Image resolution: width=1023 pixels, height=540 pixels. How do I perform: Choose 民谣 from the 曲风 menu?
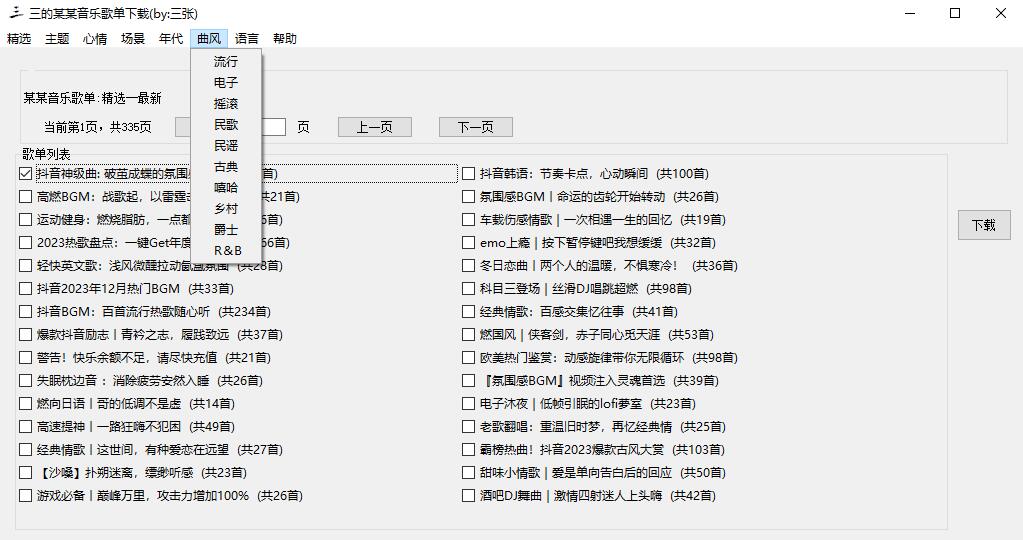click(226, 145)
